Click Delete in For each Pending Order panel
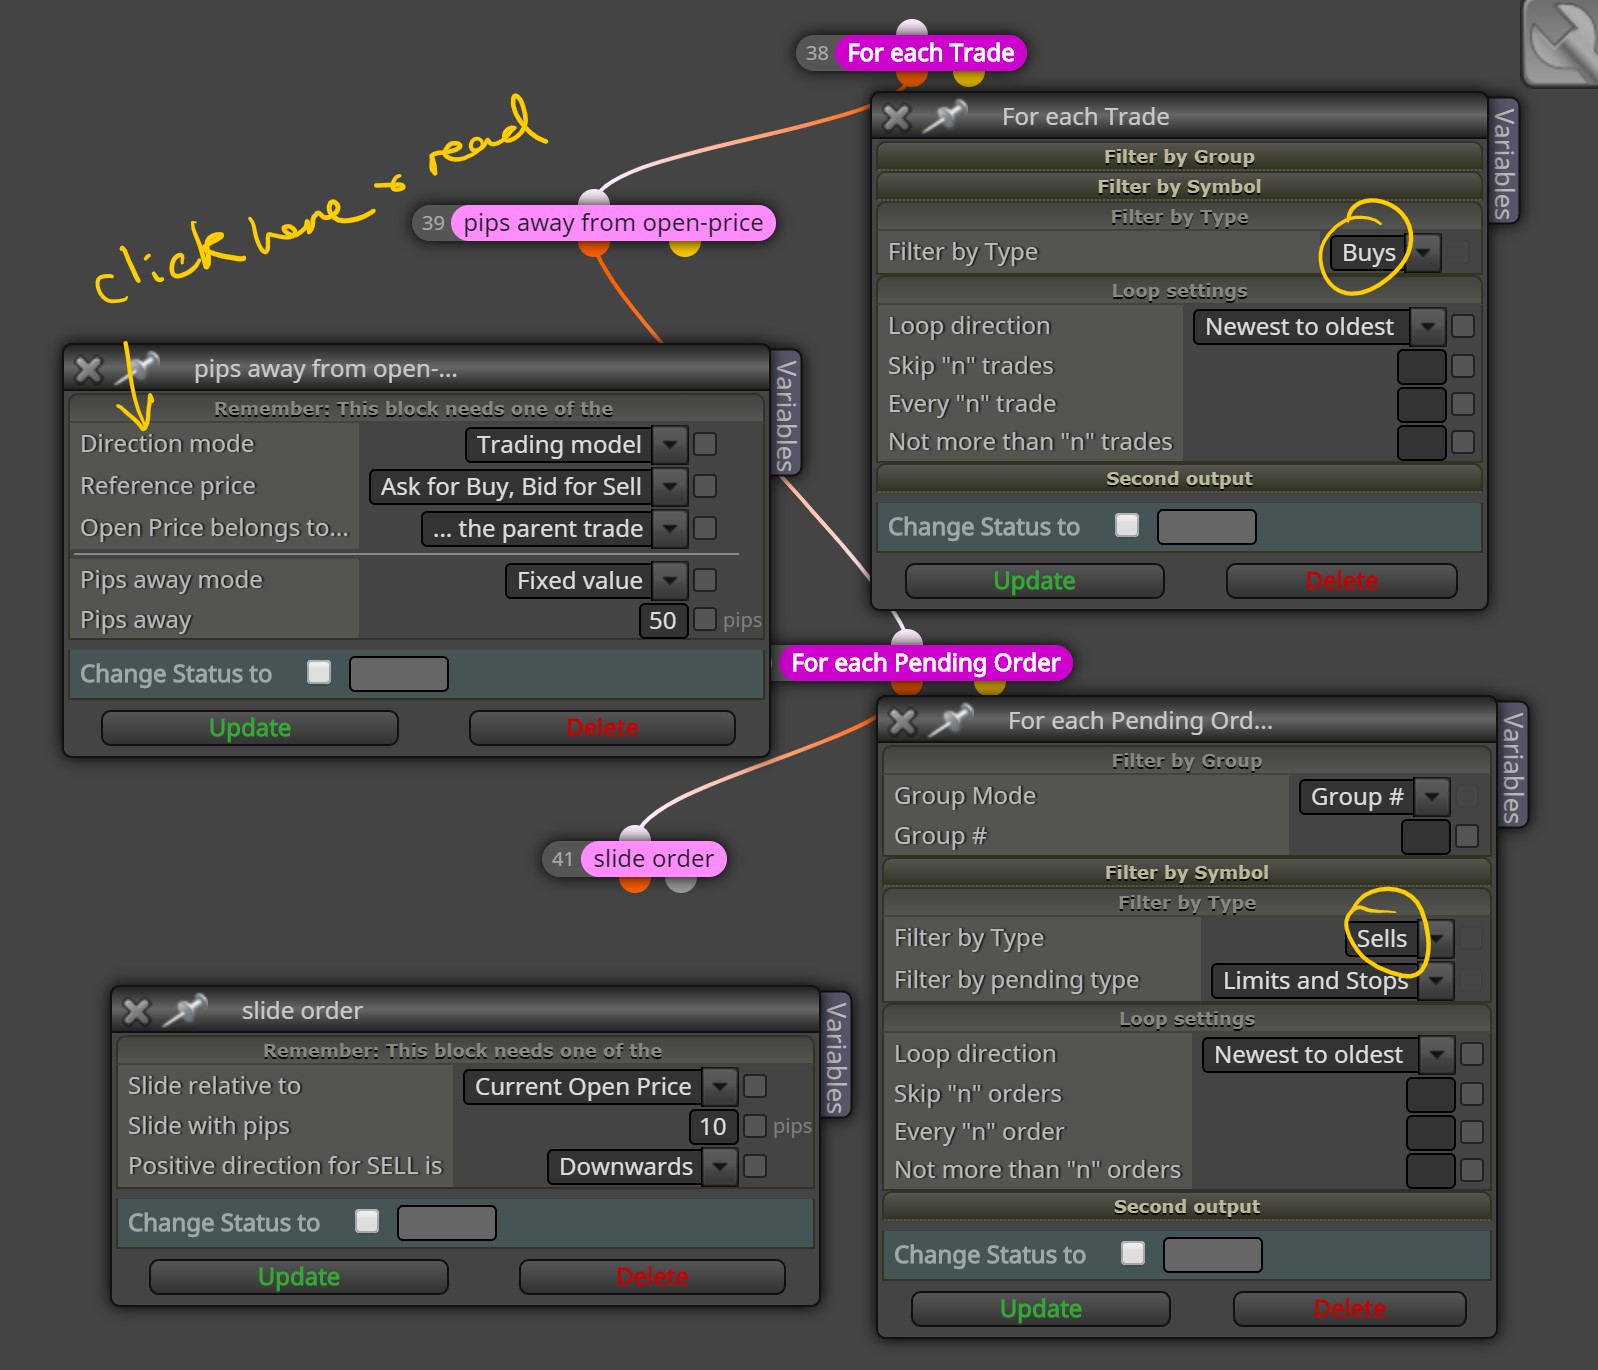 coord(1350,1309)
